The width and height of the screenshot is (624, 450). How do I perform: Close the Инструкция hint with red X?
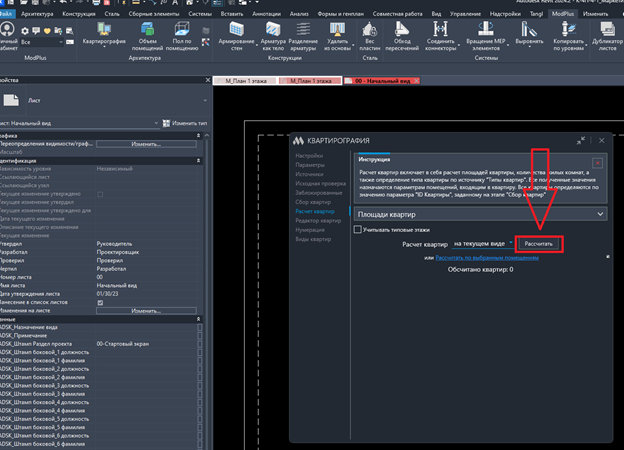[597, 163]
